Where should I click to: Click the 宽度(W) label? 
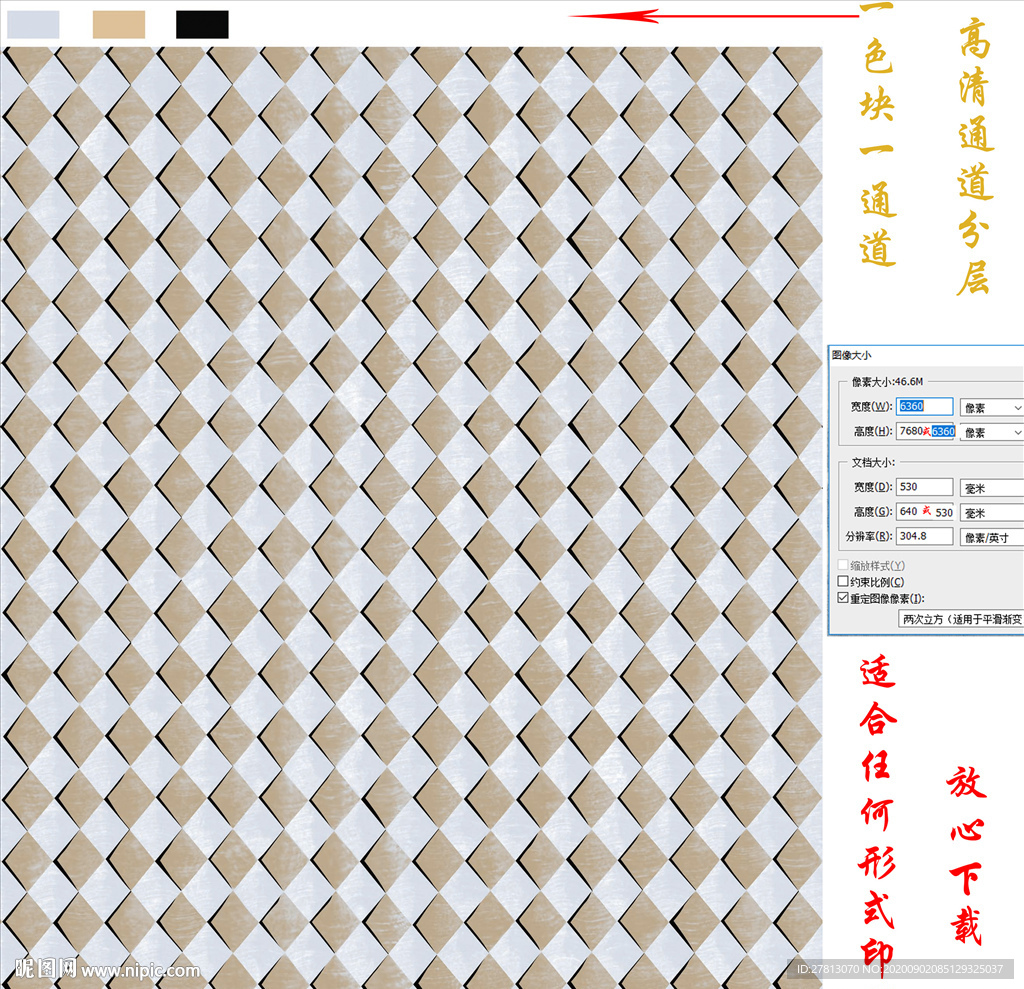871,406
